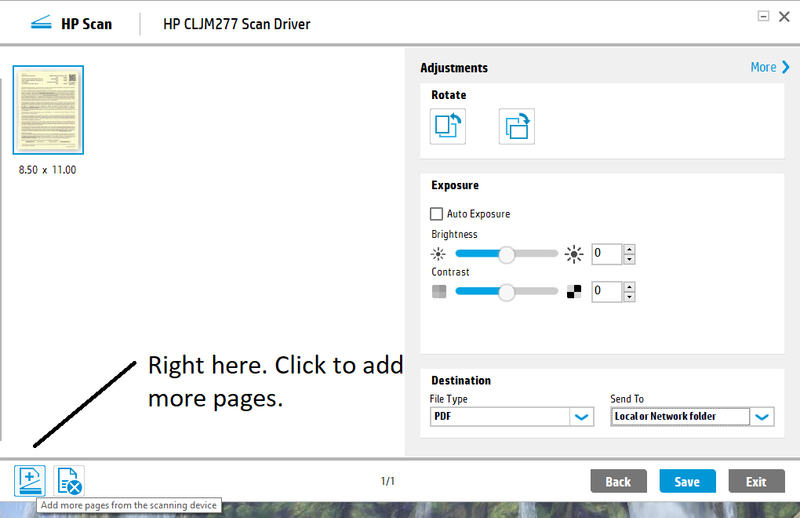Screen dimensions: 800x518
Task: Click the high brightness sun icon
Action: tap(573, 254)
